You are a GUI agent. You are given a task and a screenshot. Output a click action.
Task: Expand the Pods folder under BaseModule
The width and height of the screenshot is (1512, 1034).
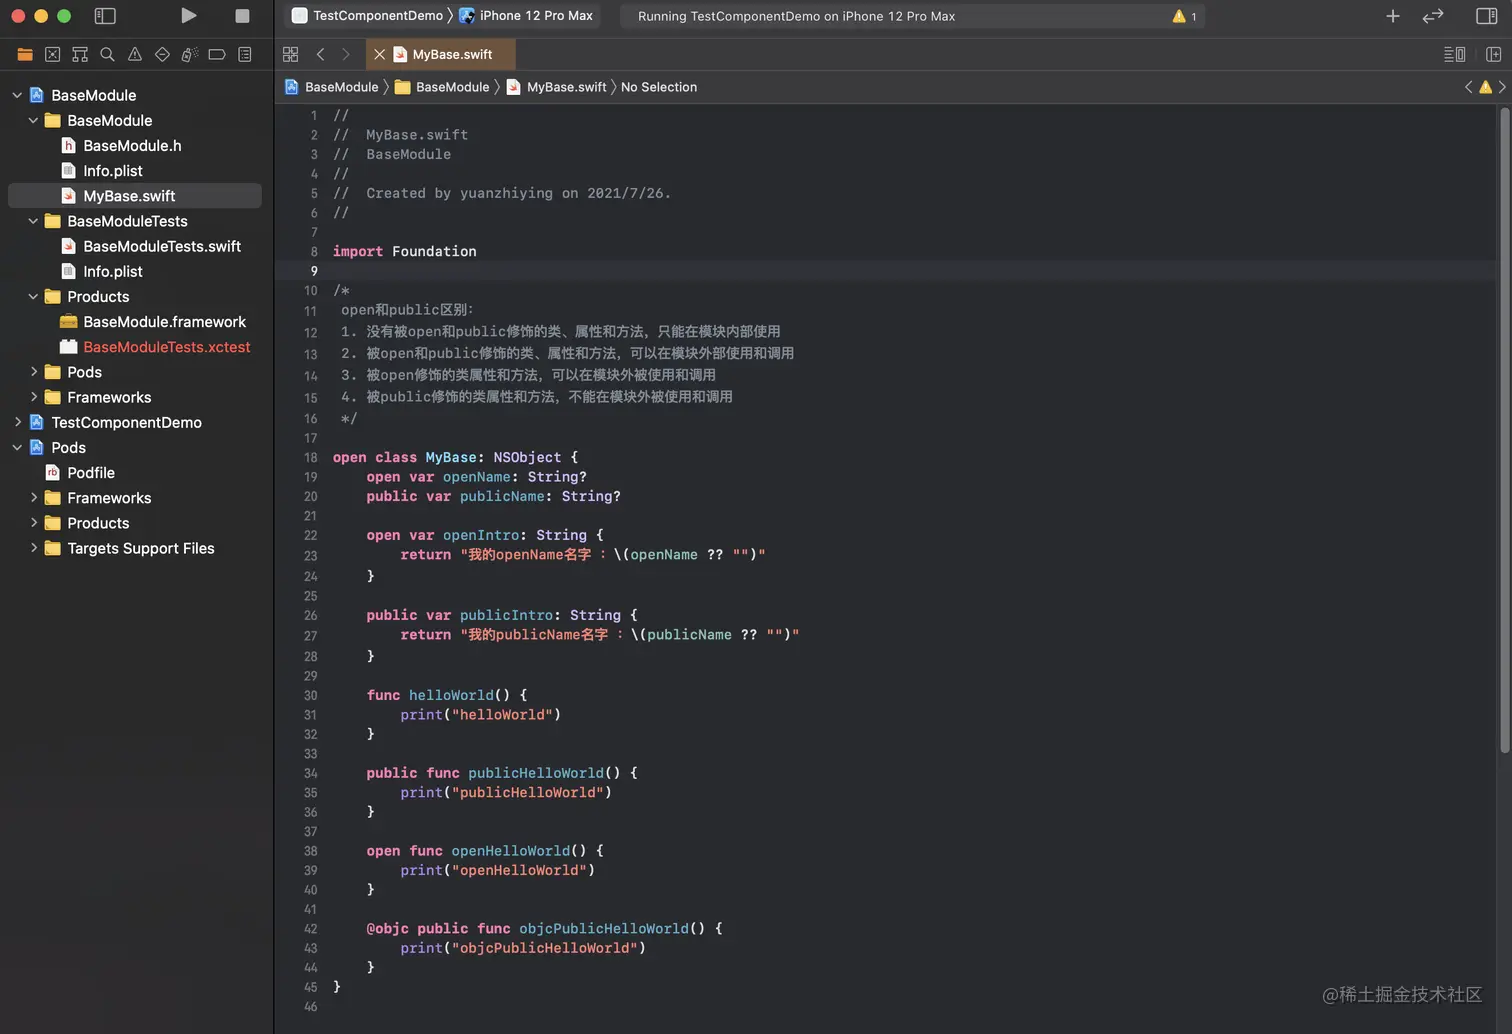(x=33, y=372)
